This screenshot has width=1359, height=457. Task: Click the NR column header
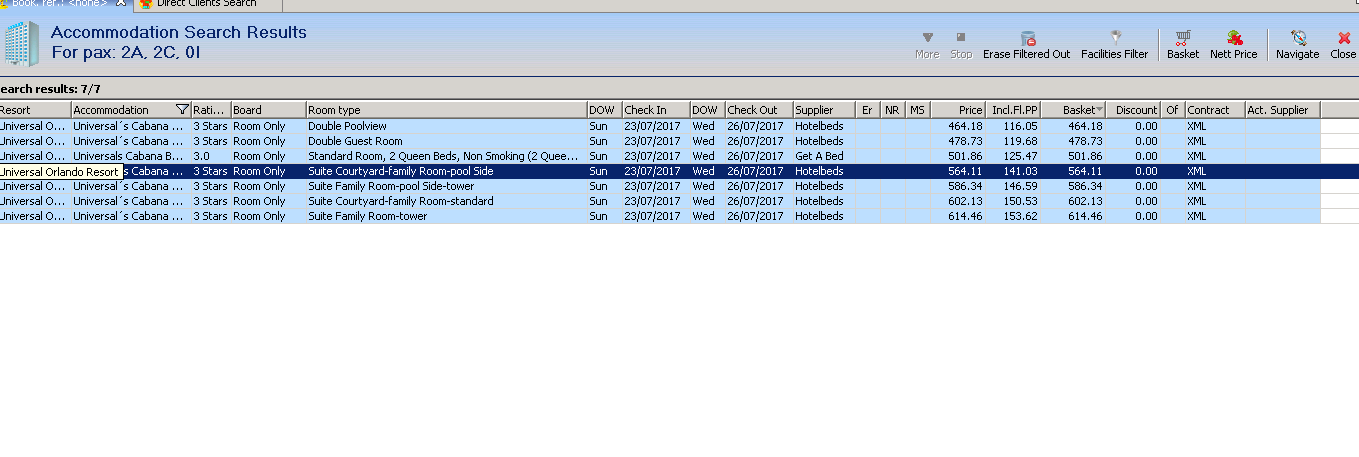click(x=893, y=110)
